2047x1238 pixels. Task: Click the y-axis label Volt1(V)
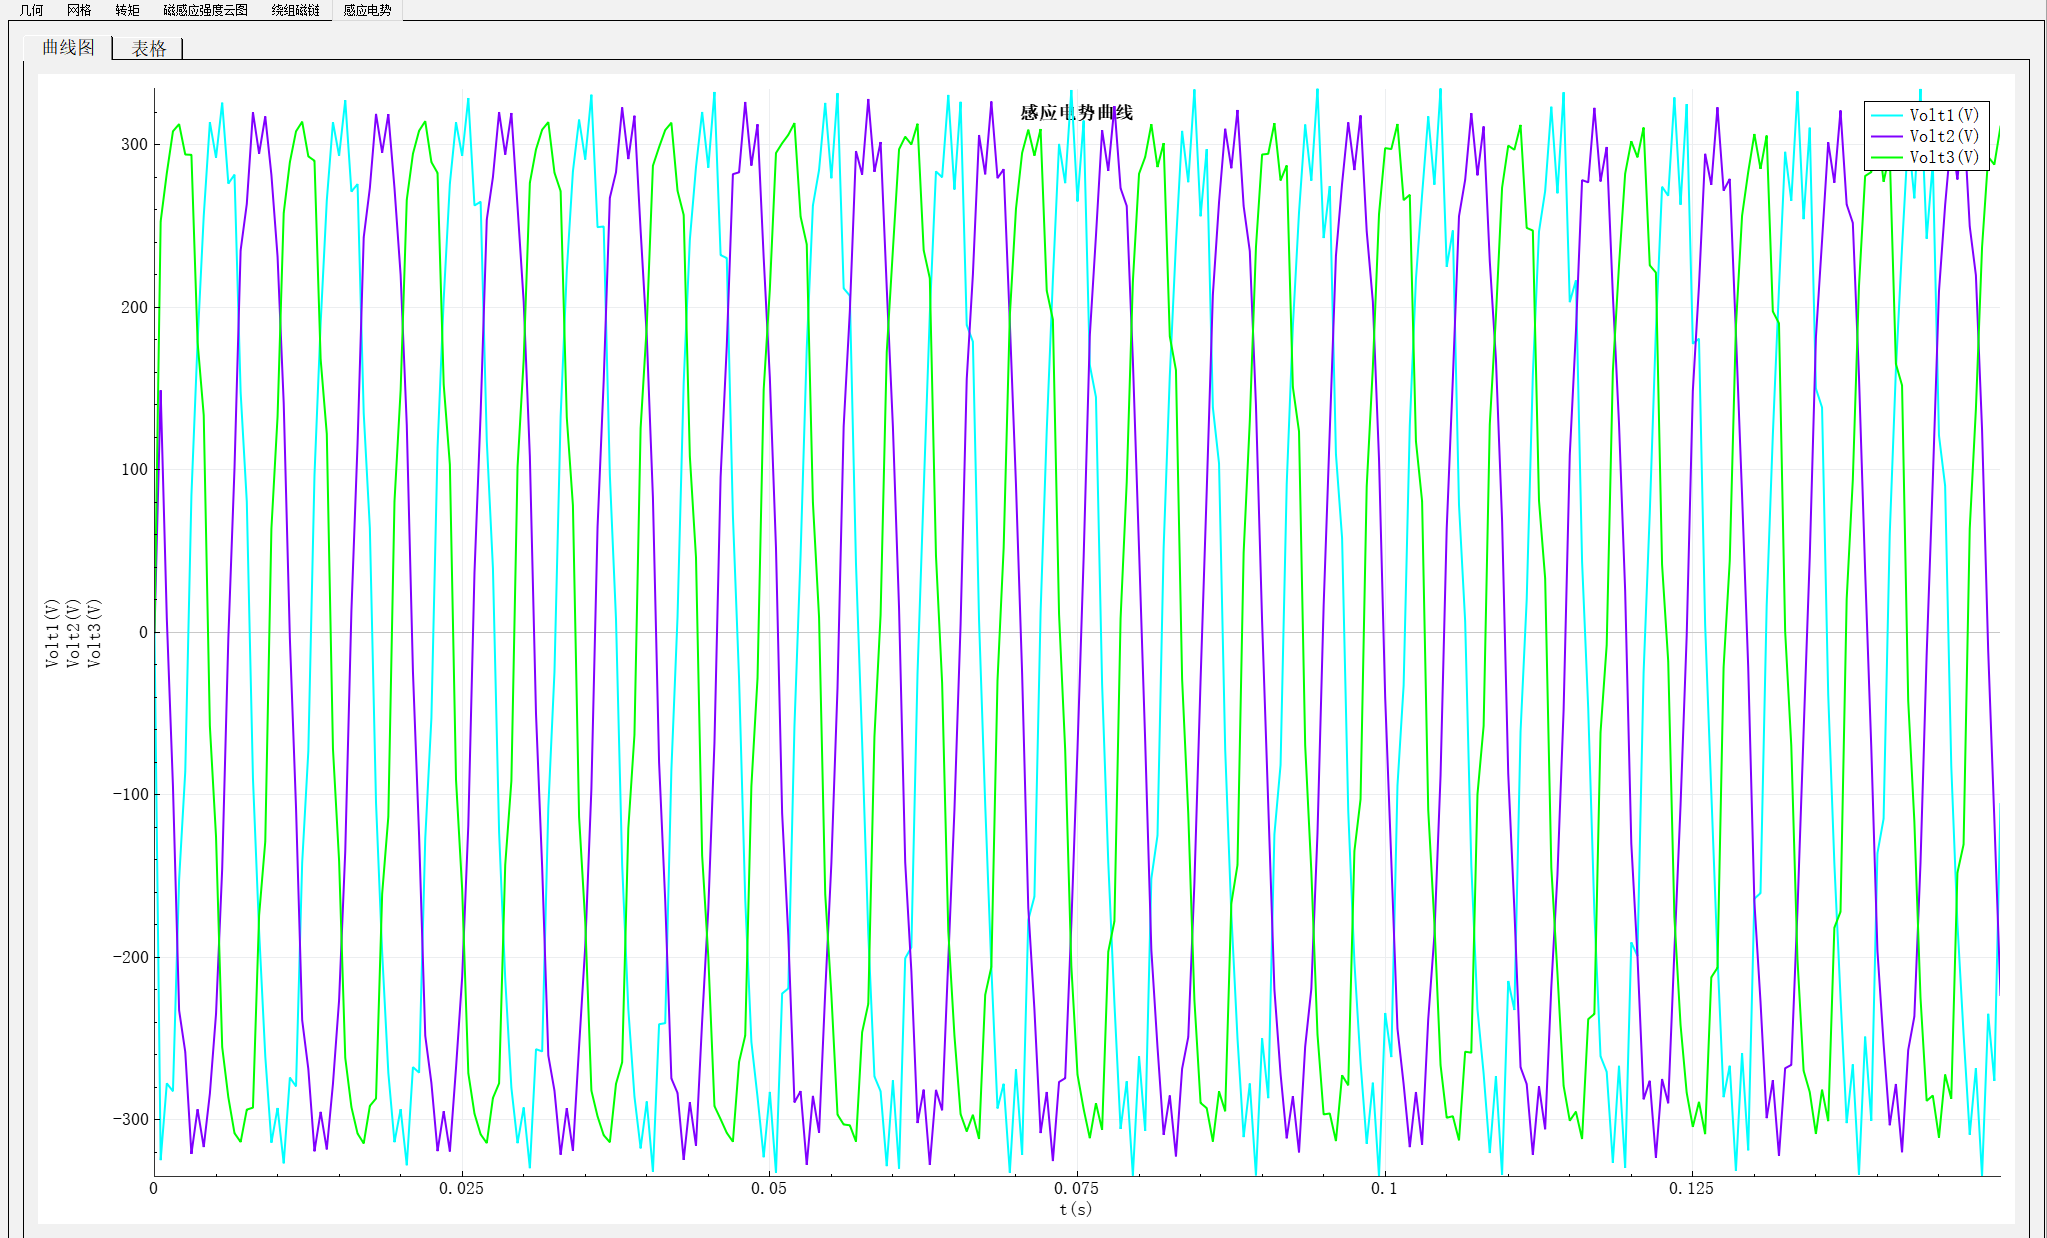52,633
